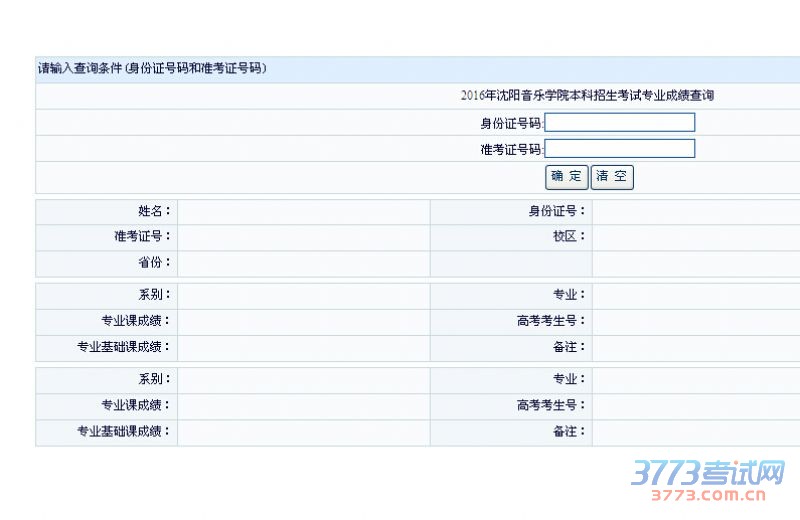Screen dimensions: 800x520
Task: Click the 准考证号 label in results table
Action: click(142, 237)
